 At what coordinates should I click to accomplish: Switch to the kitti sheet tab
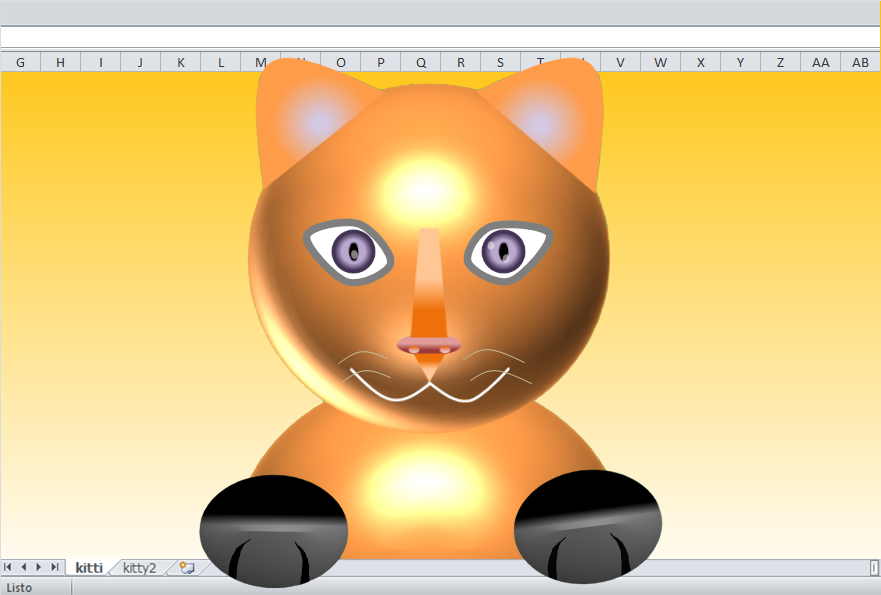(x=89, y=567)
